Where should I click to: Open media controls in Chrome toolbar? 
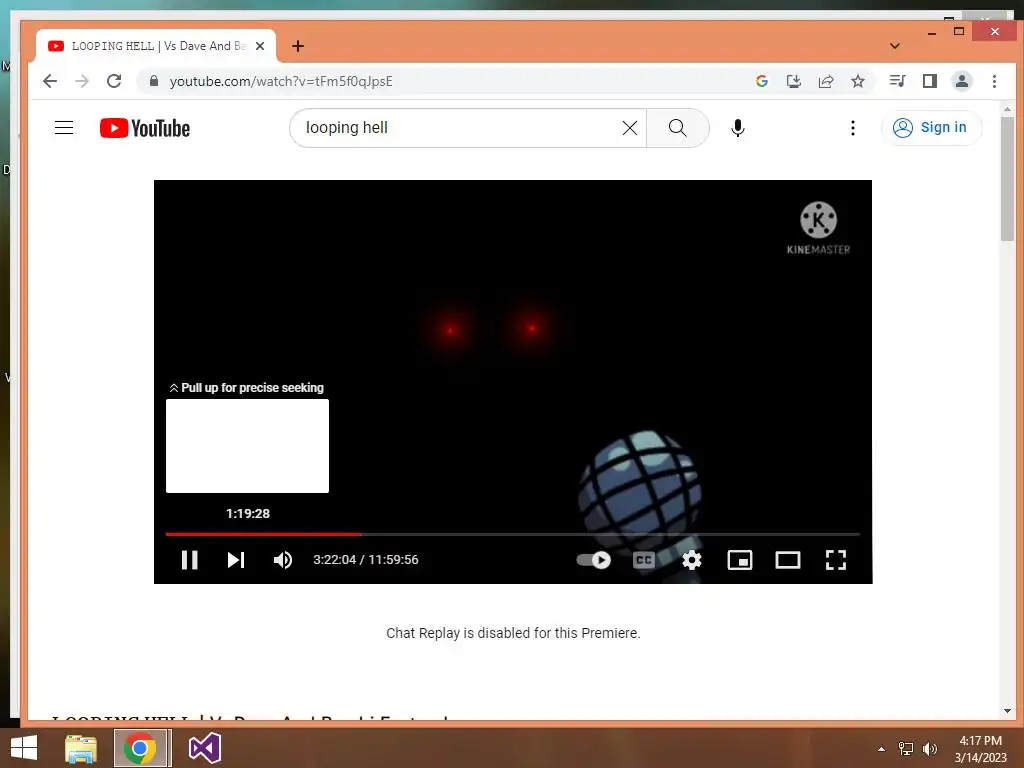[x=897, y=81]
